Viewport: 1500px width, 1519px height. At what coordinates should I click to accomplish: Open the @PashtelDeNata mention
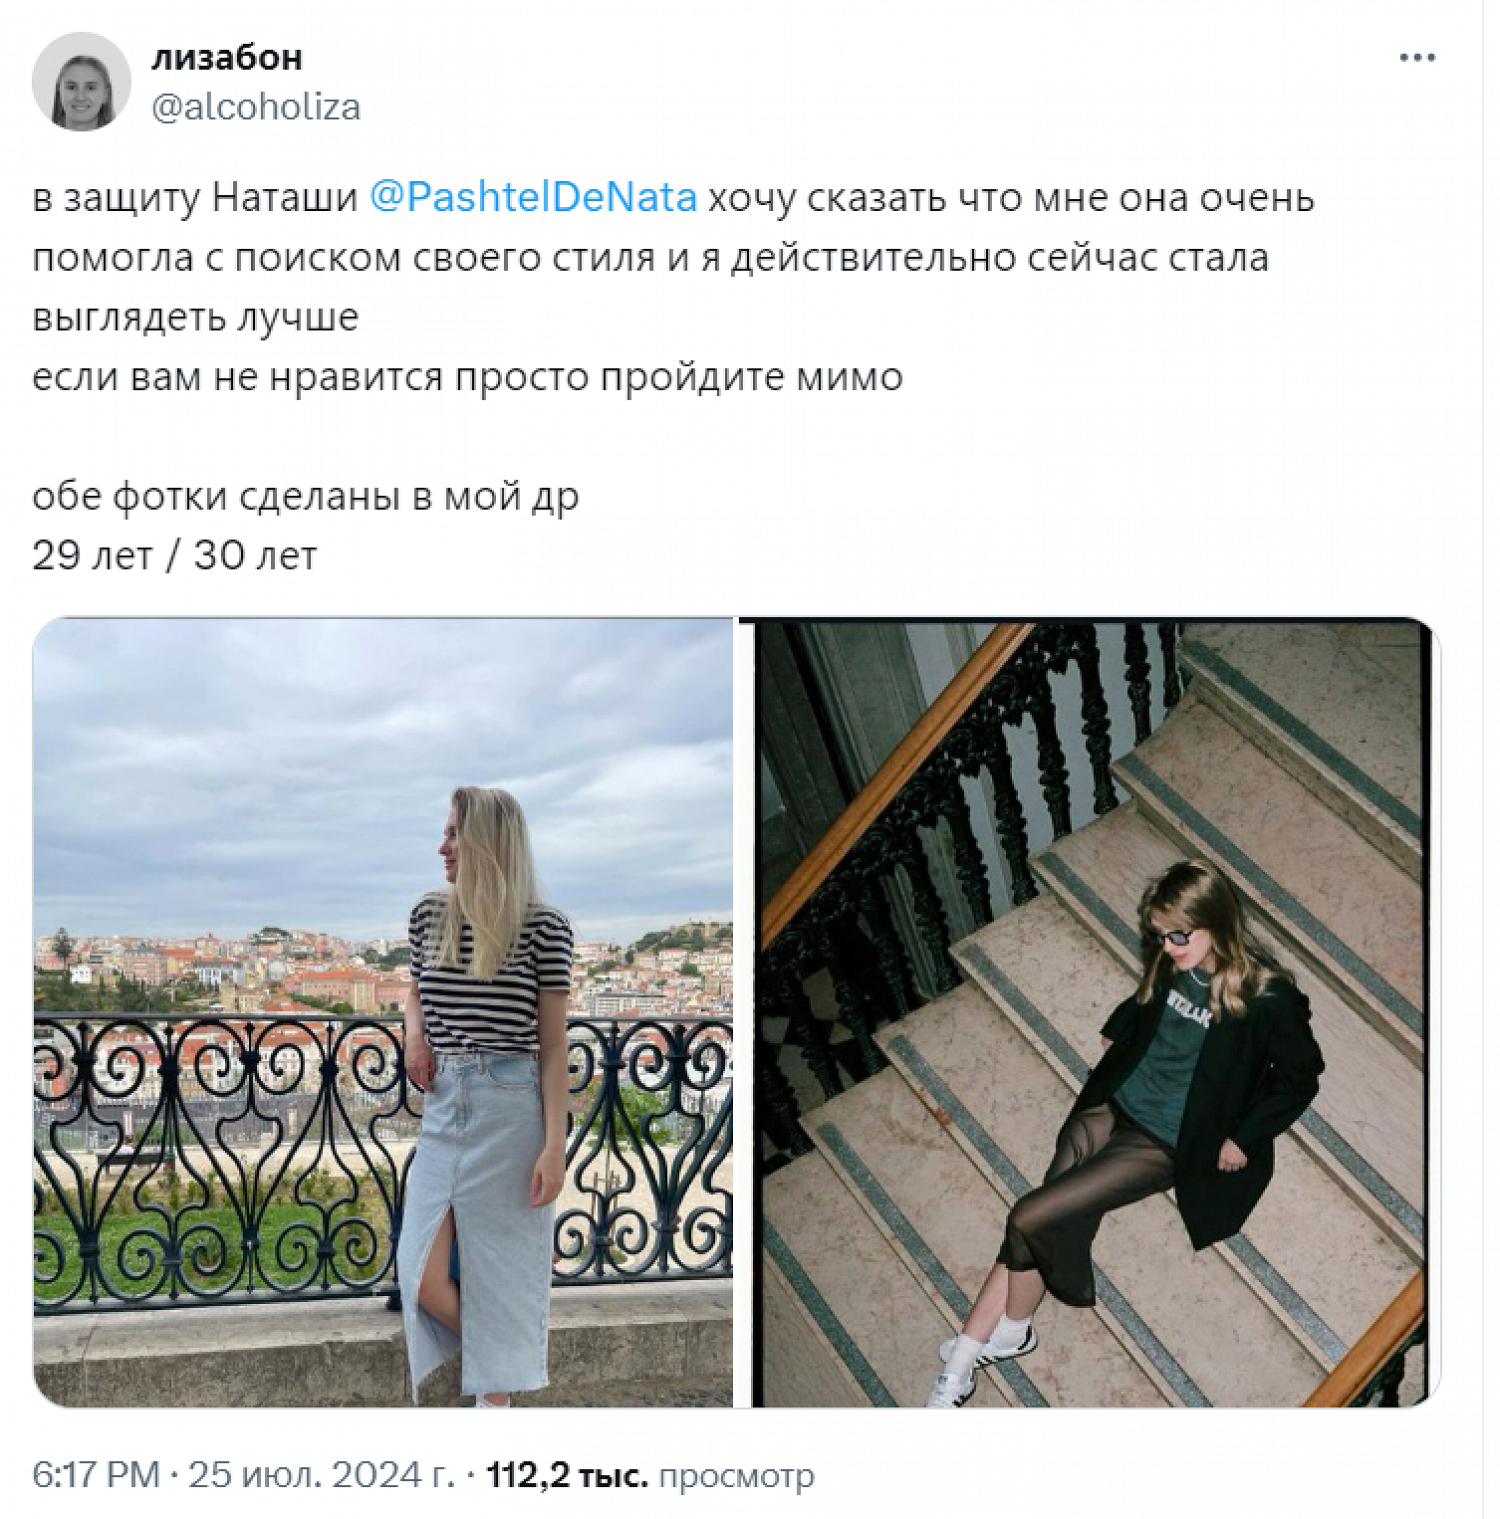[x=533, y=197]
